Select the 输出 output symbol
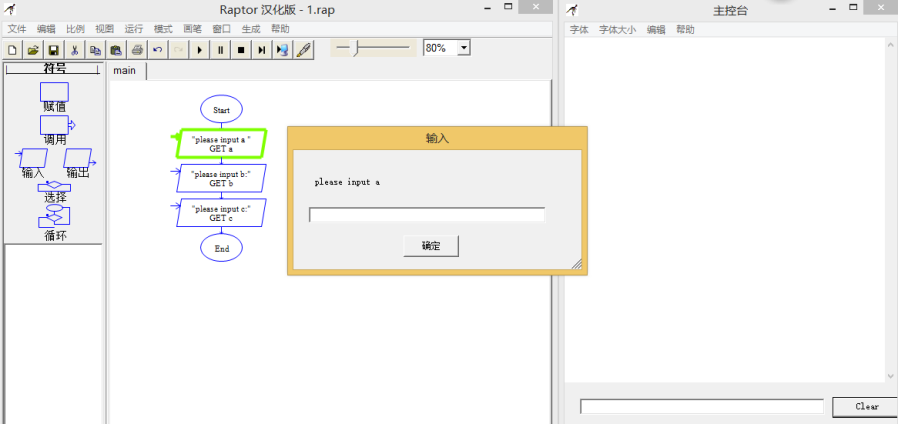 78,164
